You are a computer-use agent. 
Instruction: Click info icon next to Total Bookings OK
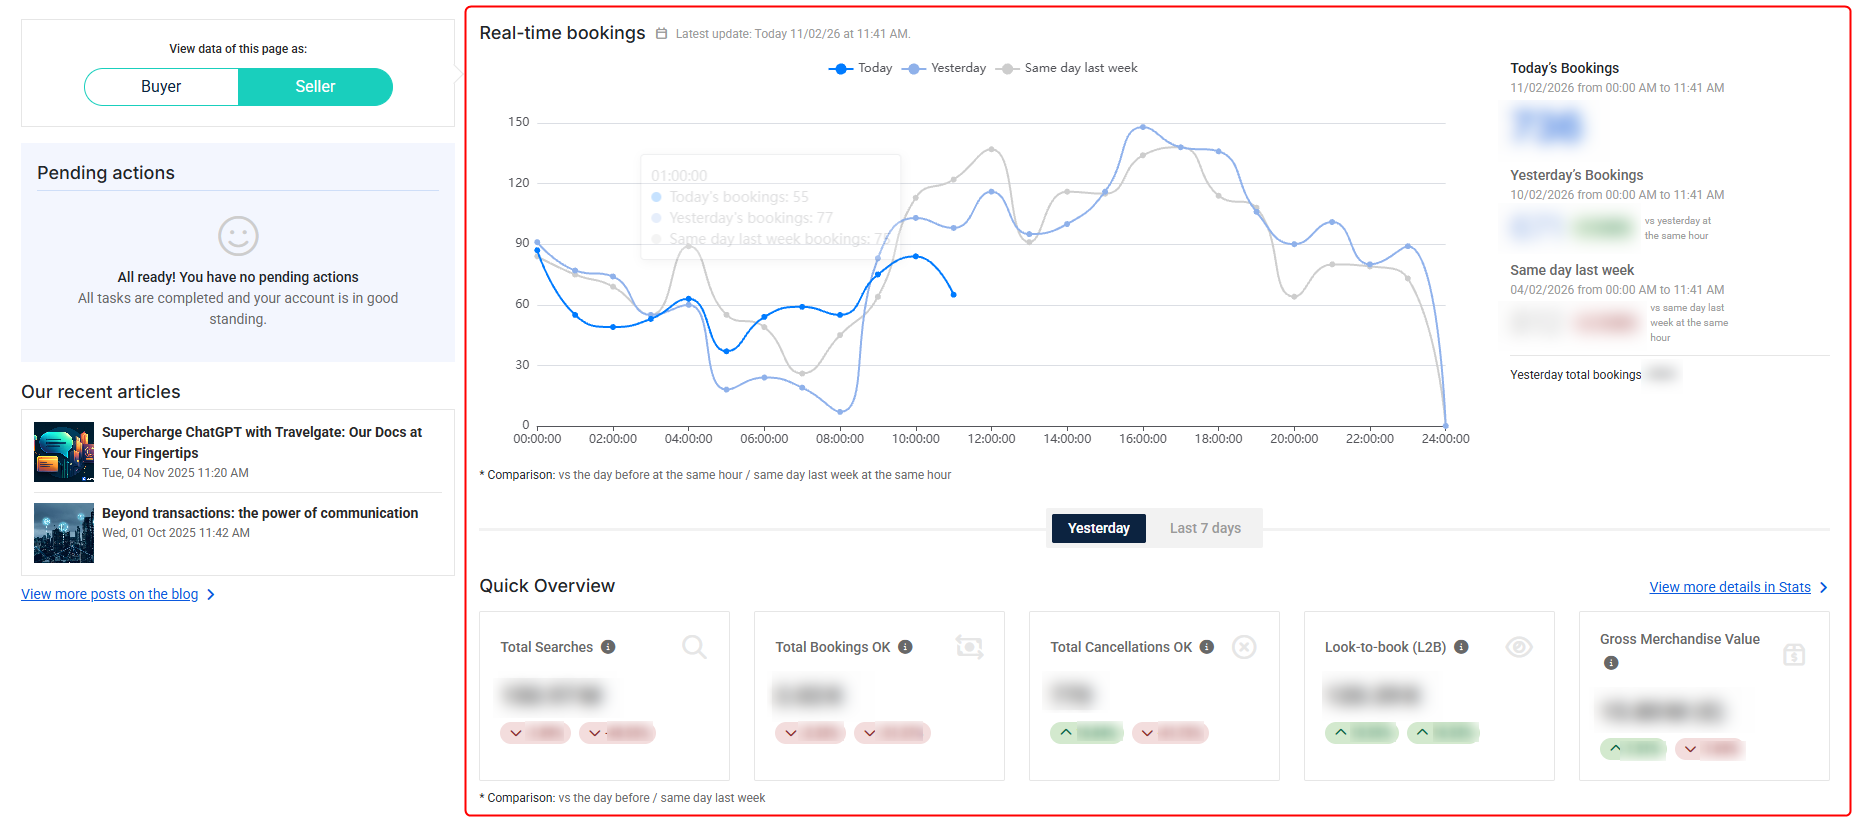pyautogui.click(x=905, y=647)
